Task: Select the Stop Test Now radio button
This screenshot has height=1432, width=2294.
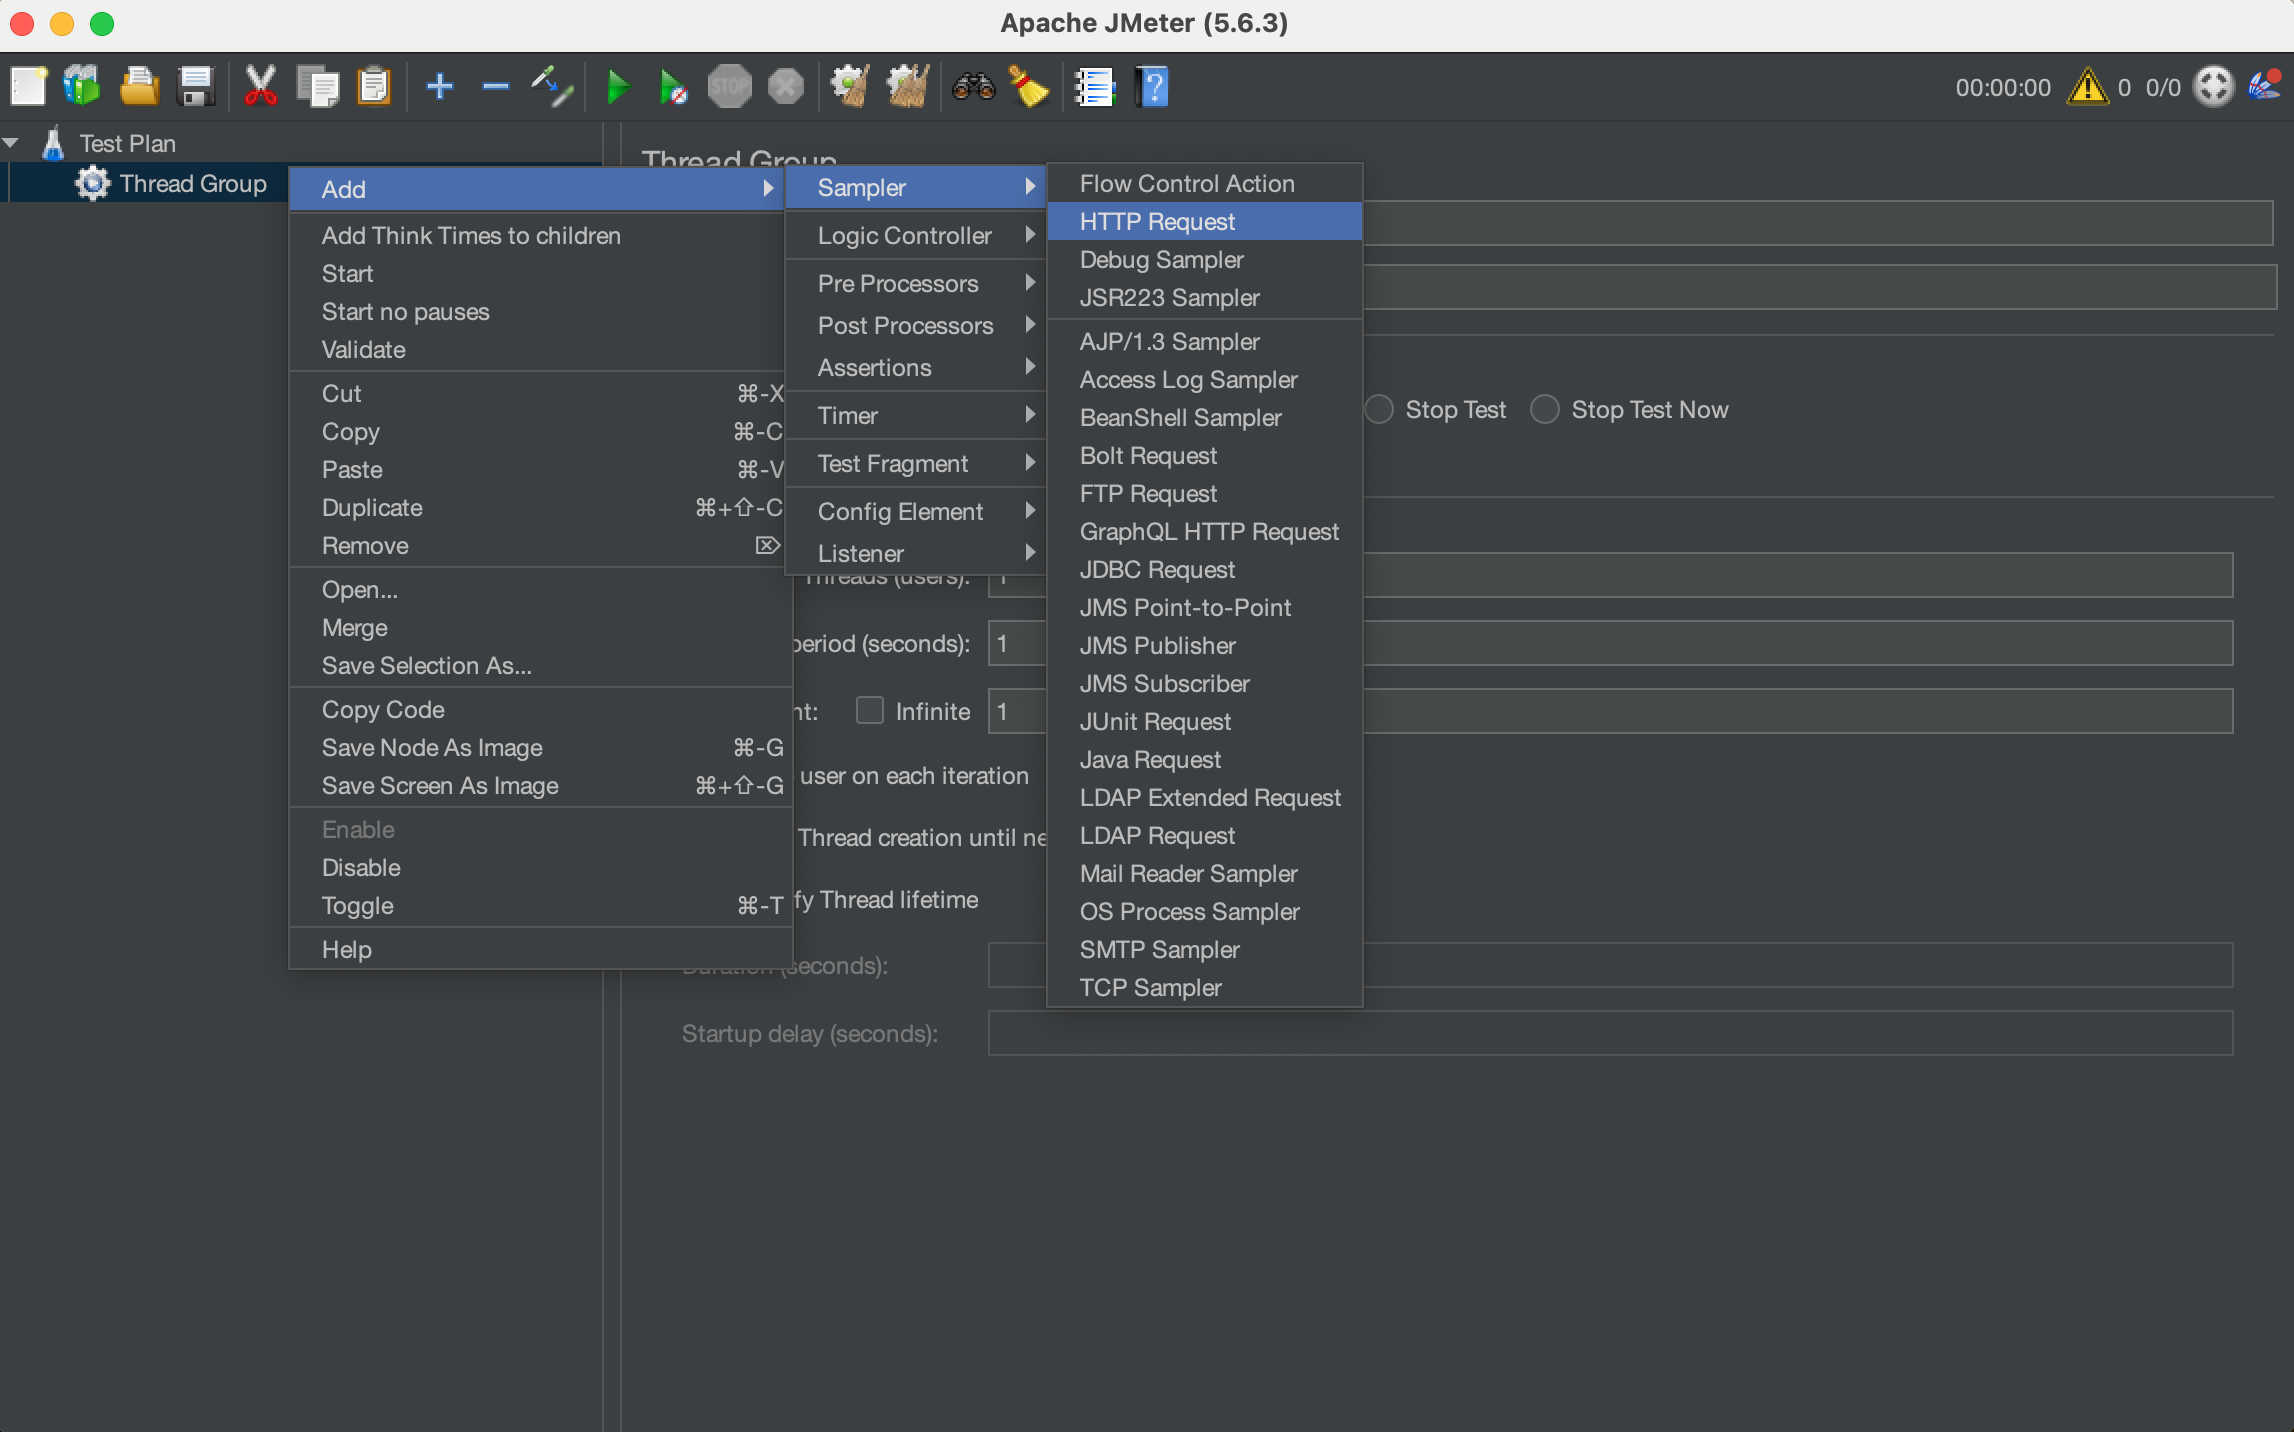Action: (1545, 409)
